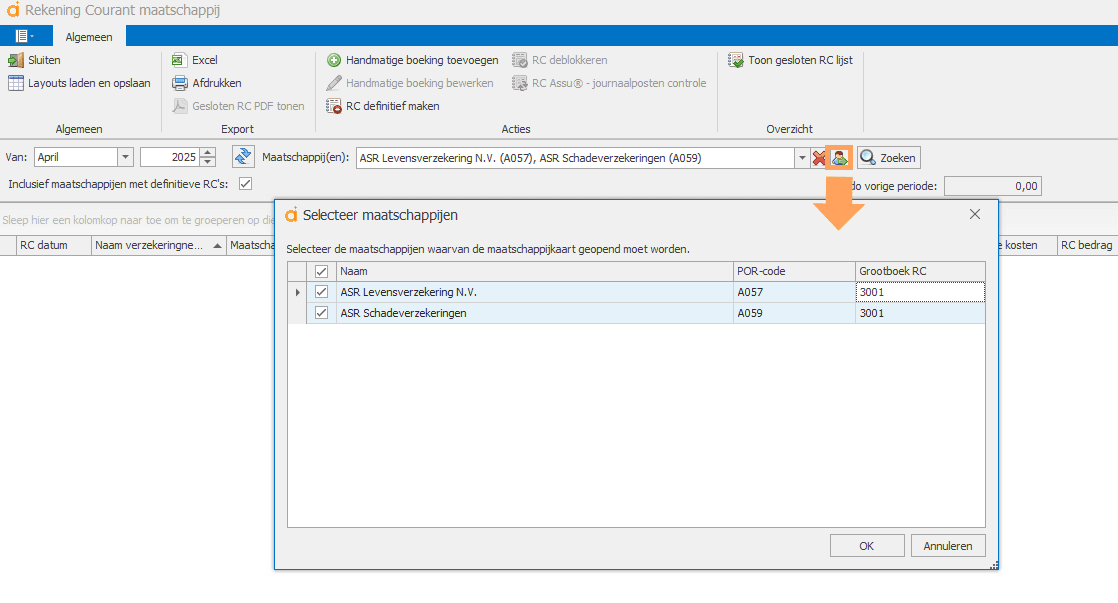Screen dimensions: 1118x603
Task: Decrease the year 2025 stepper
Action: click(x=207, y=162)
